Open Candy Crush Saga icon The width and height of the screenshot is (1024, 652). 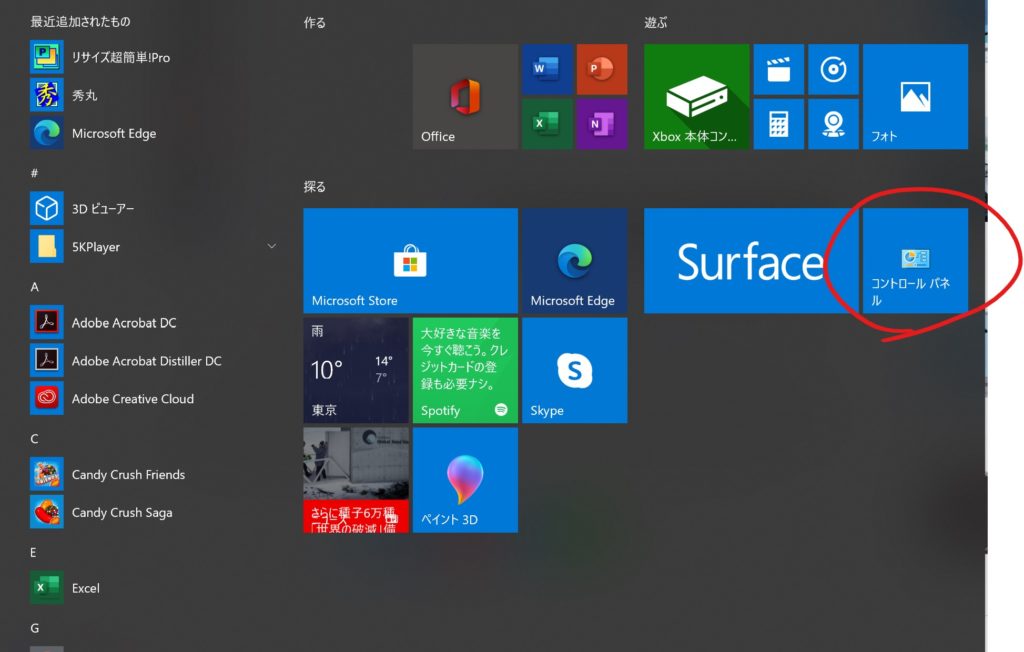(x=46, y=512)
